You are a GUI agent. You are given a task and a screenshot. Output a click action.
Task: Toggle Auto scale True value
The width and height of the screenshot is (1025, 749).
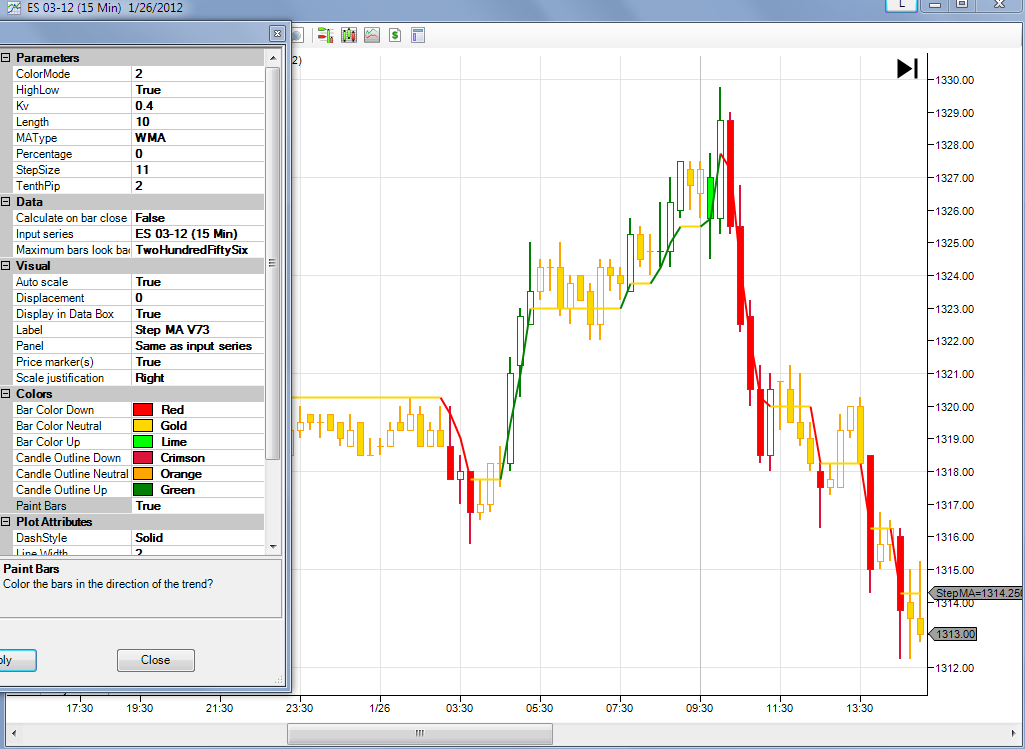click(x=198, y=282)
